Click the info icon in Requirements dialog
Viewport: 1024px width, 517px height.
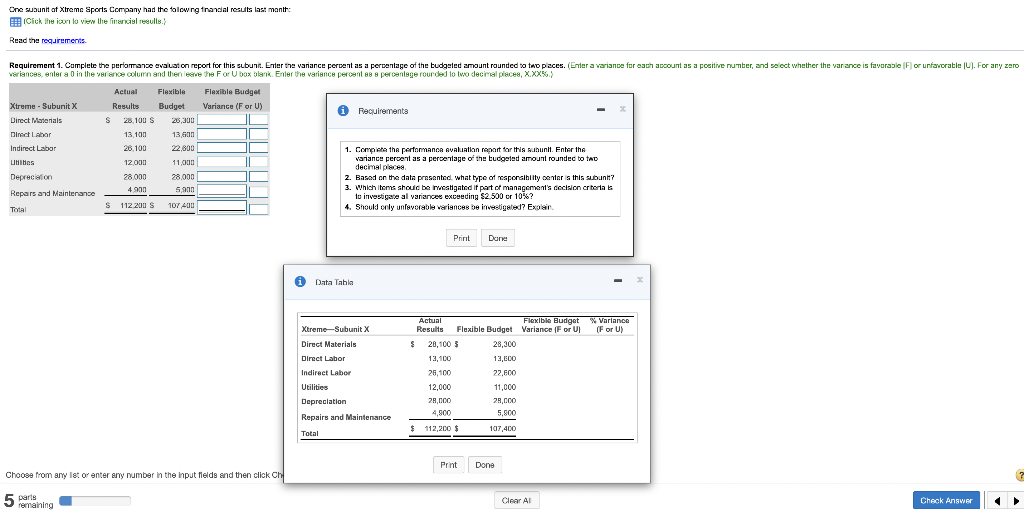pyautogui.click(x=344, y=111)
